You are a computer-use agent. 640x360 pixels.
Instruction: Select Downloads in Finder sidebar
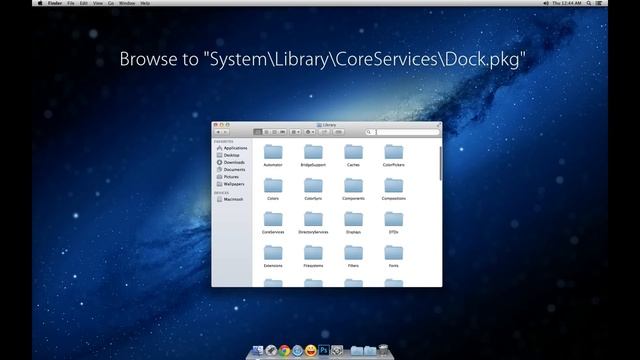(231, 162)
